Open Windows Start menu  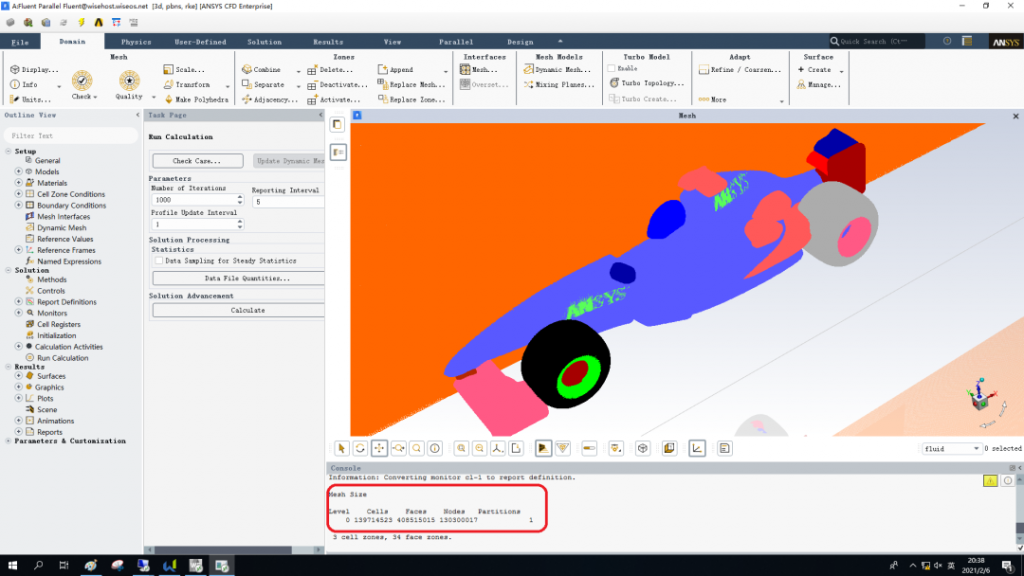point(11,566)
